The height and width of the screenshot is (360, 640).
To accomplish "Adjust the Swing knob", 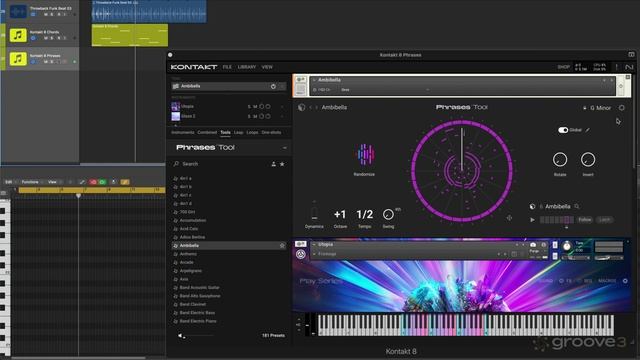I will pos(388,214).
